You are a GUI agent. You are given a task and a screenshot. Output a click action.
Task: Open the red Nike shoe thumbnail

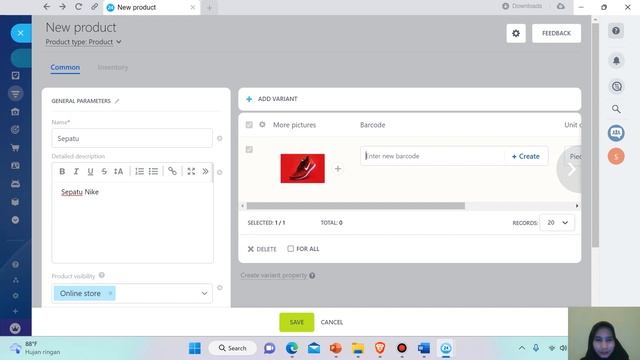pos(302,169)
